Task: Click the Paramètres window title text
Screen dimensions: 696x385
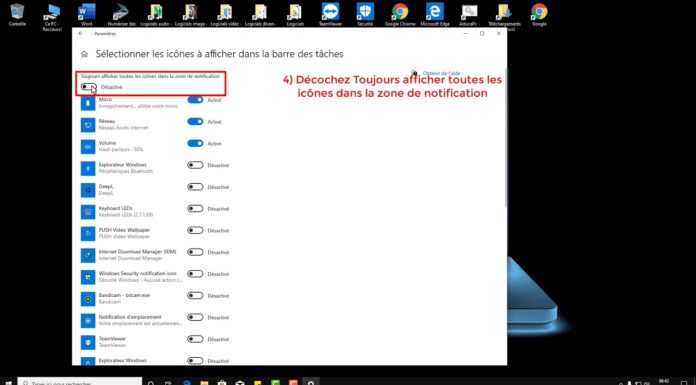Action: [105, 33]
